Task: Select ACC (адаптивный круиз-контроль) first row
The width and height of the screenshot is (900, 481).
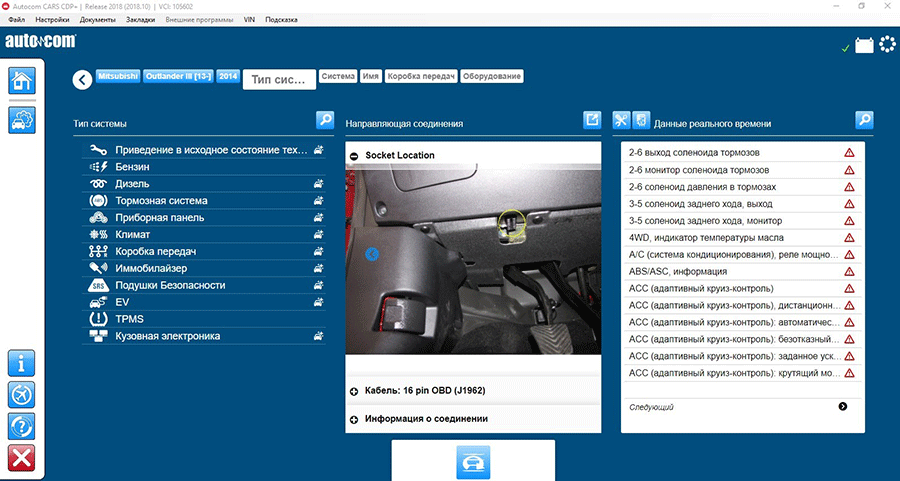Action: (743, 289)
